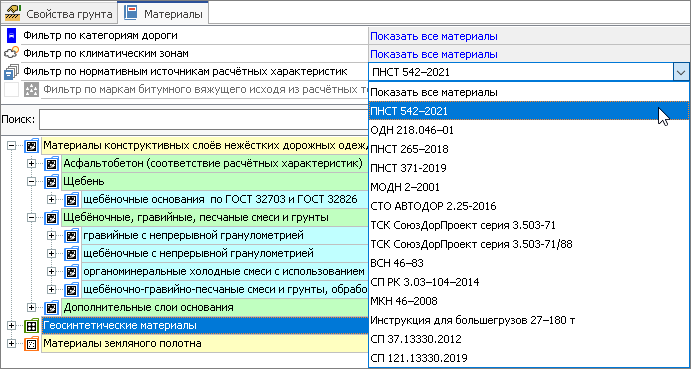
Task: Click the green Геосинтетические материалы grid icon
Action: coord(31,326)
